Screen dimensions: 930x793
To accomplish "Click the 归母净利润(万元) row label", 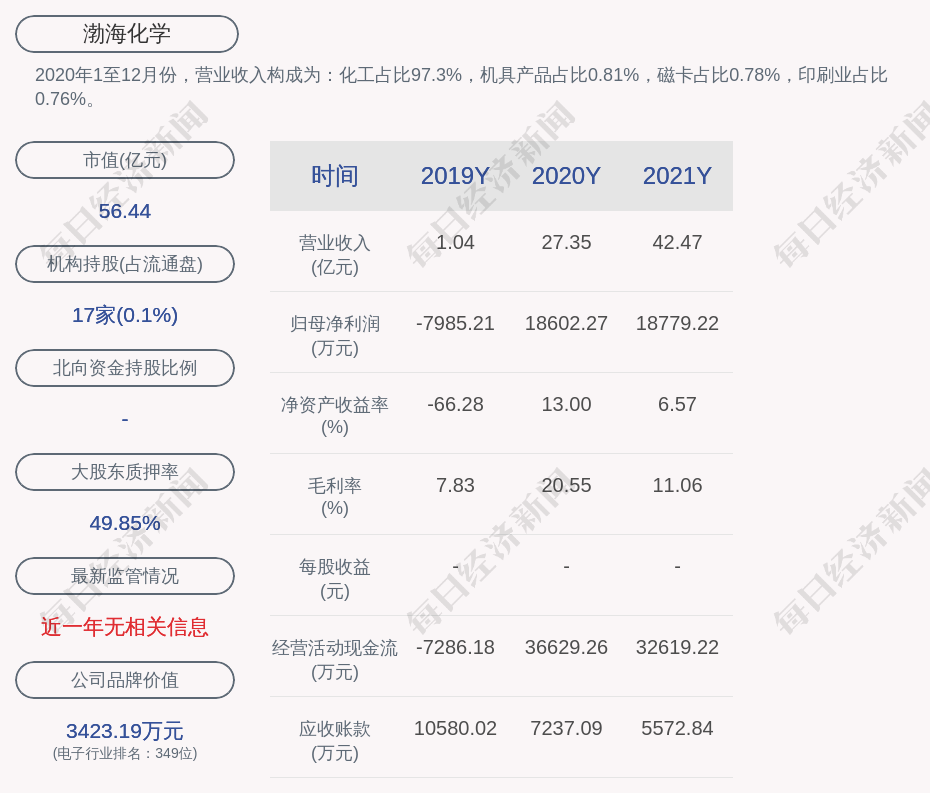I will click(x=335, y=336).
